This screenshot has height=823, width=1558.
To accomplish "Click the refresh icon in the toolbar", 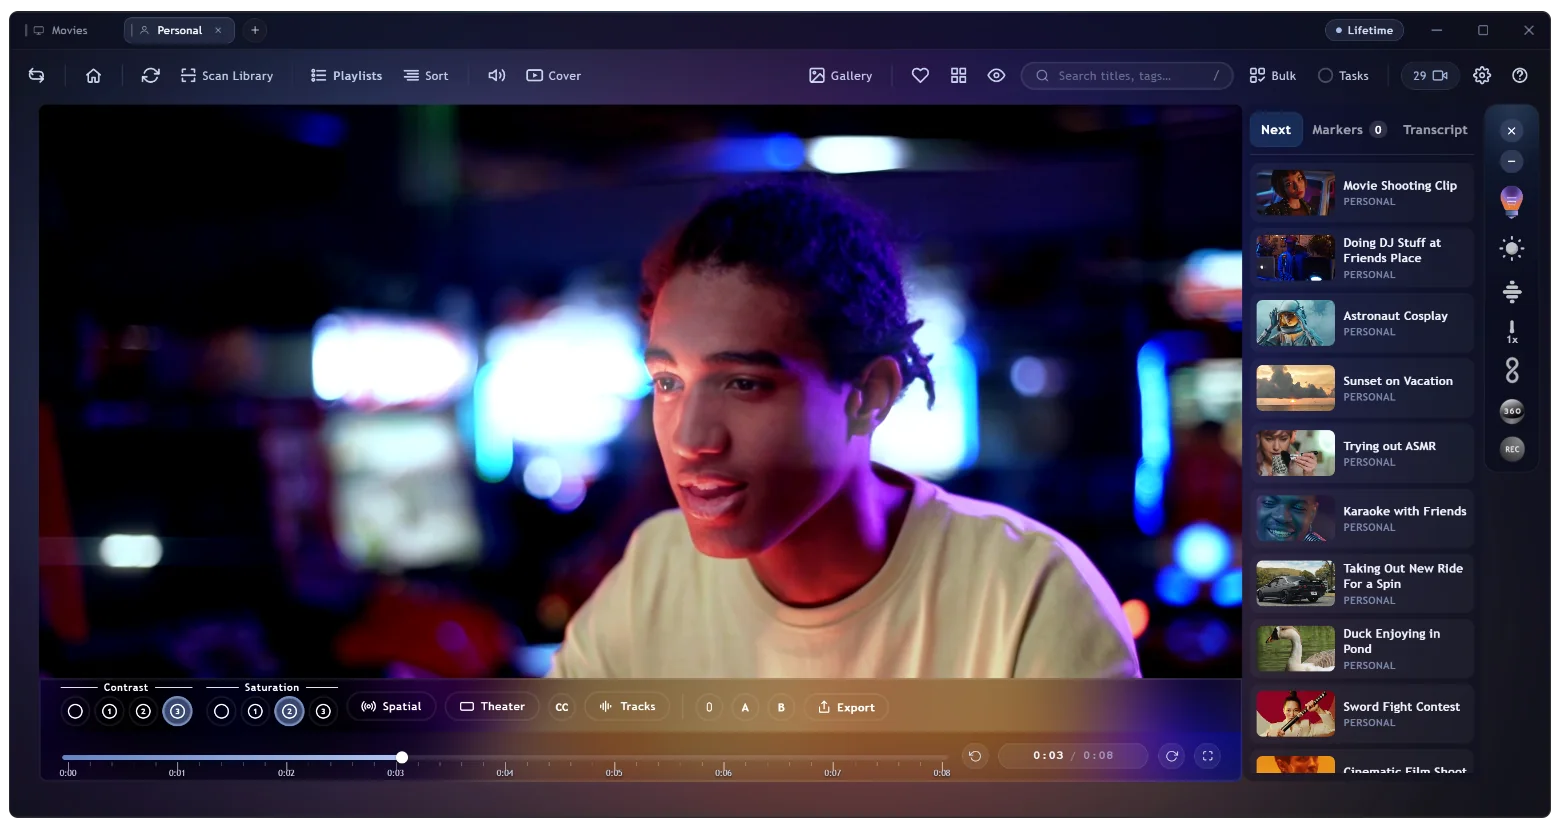I will click(151, 75).
